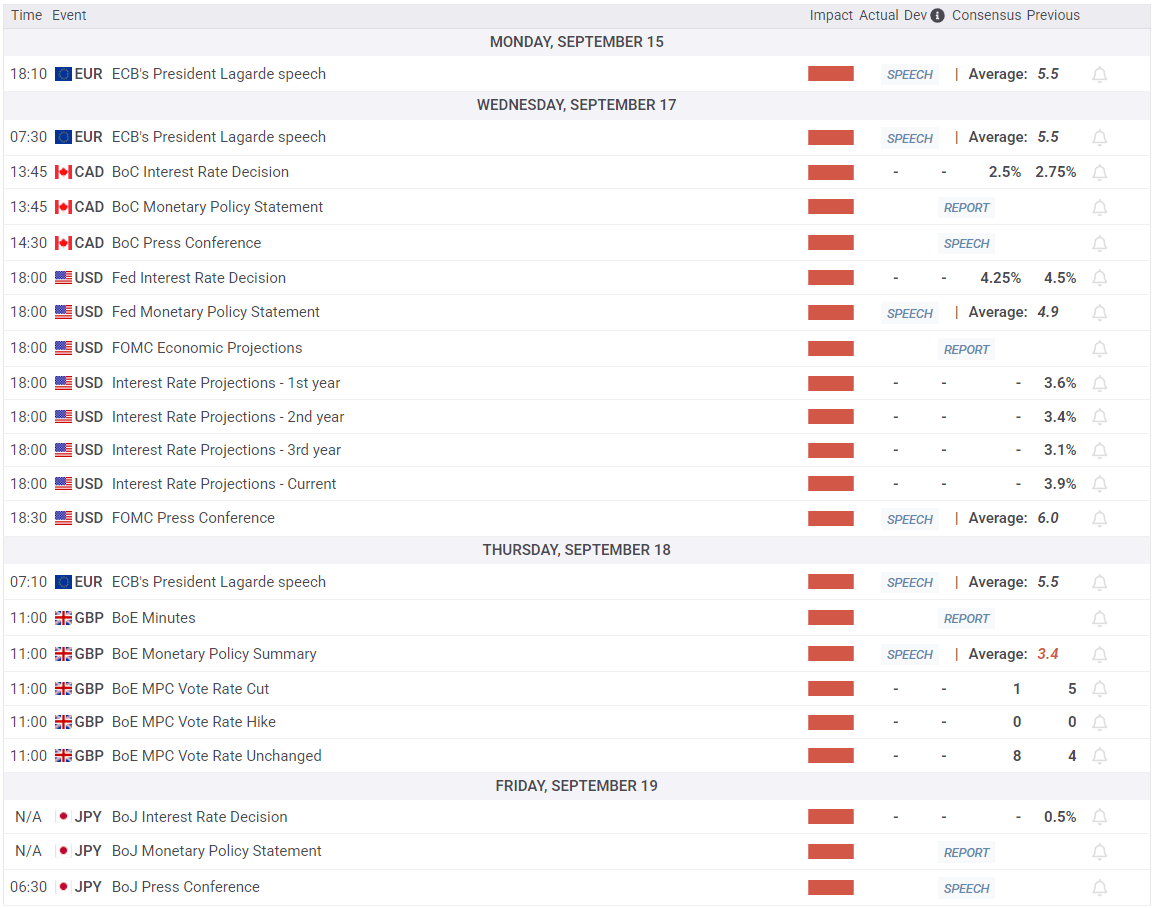This screenshot has height=908, width=1153.
Task: Click bell icon for Monday Lagarde speech
Action: coord(1099,74)
